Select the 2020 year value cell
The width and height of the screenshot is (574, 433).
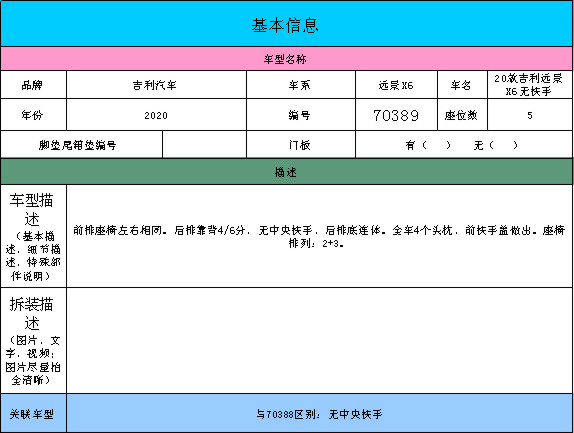click(156, 115)
